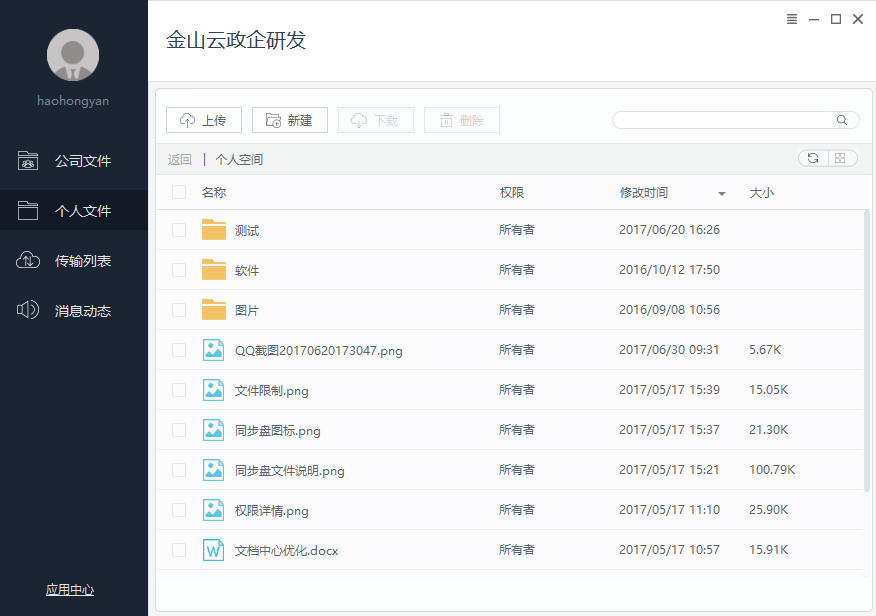Click the image icon of 权限详情.png
The height and width of the screenshot is (616, 876).
coord(213,510)
